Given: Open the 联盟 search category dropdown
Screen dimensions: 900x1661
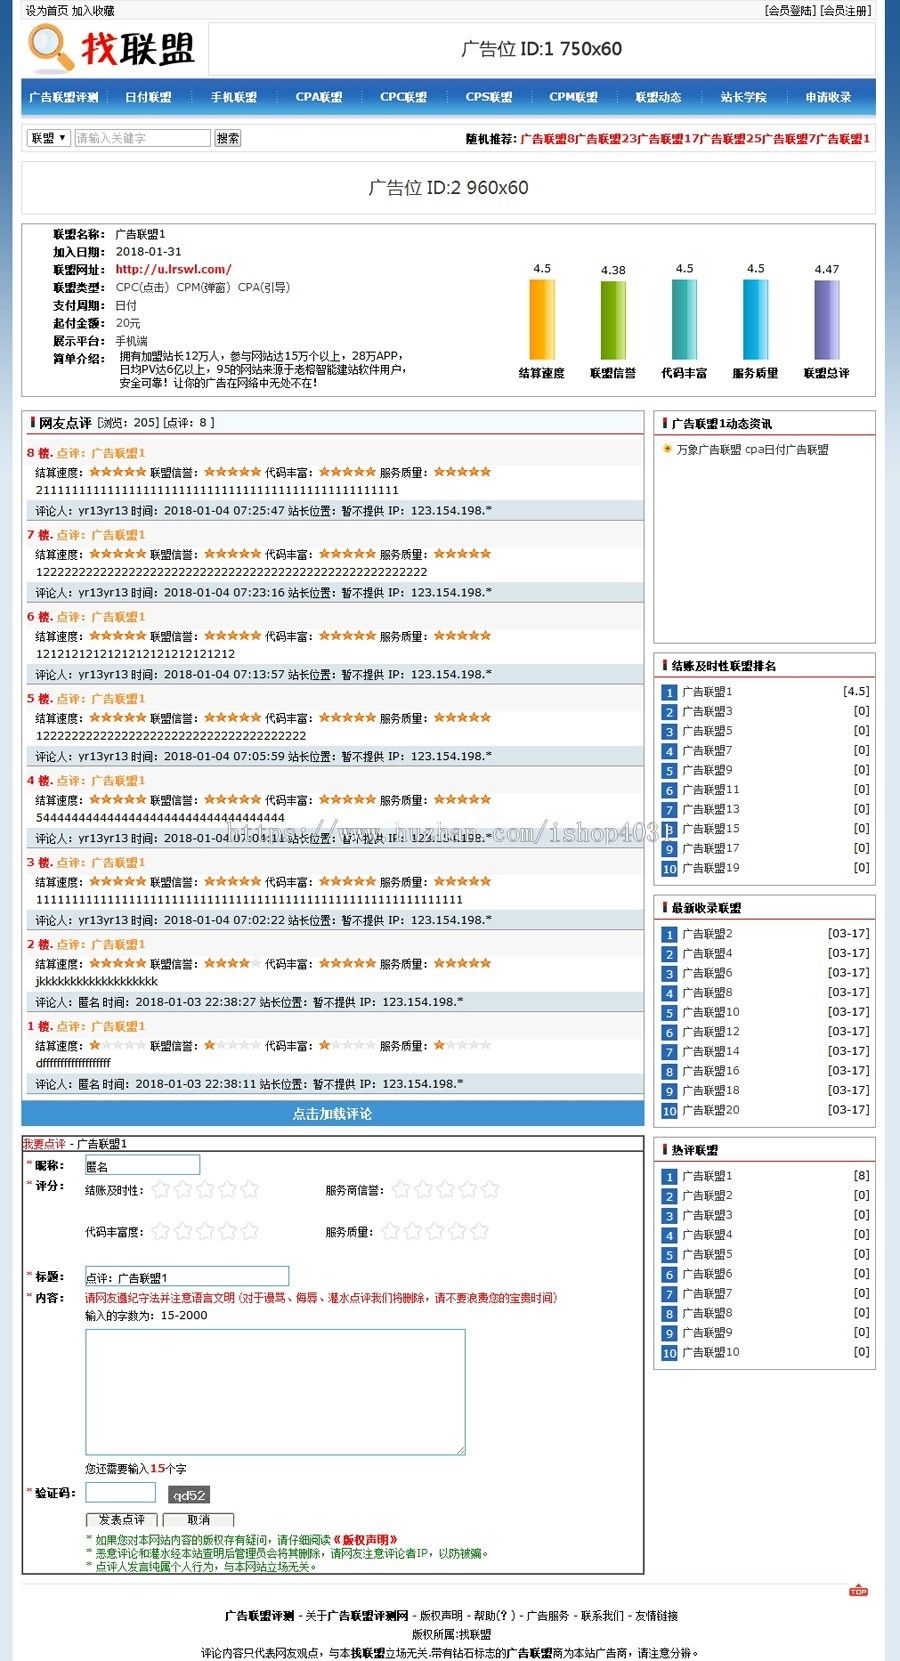Looking at the screenshot, I should click(48, 138).
